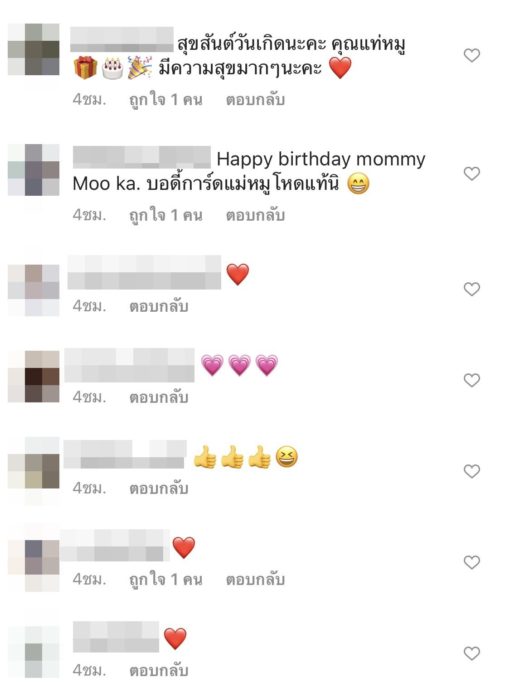This screenshot has width=510, height=696.
Task: Tap like heart on the sixth comment showing ถูกใจ 1 คน
Action: tap(471, 562)
